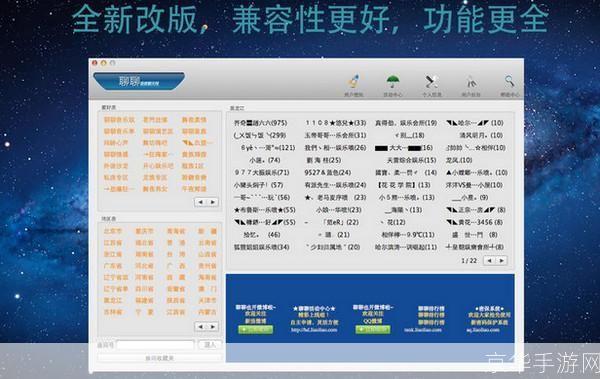
Task: Join the room with 975 users
Action: click(261, 123)
